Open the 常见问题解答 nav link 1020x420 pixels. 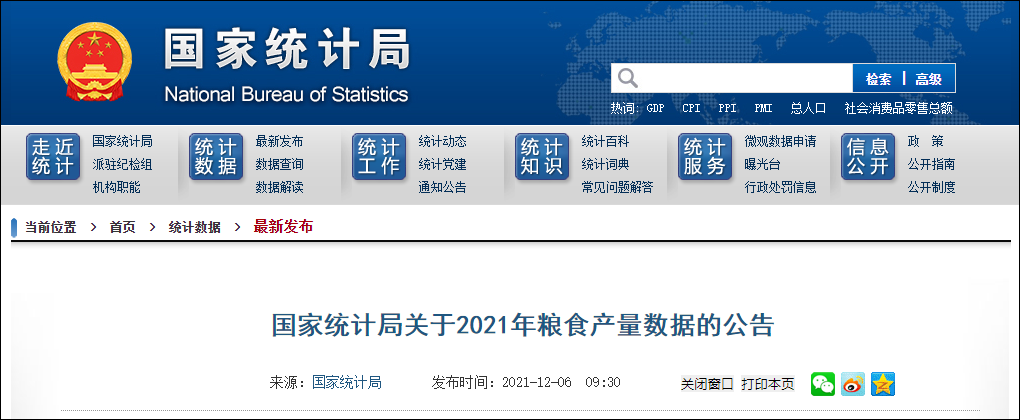pos(617,188)
